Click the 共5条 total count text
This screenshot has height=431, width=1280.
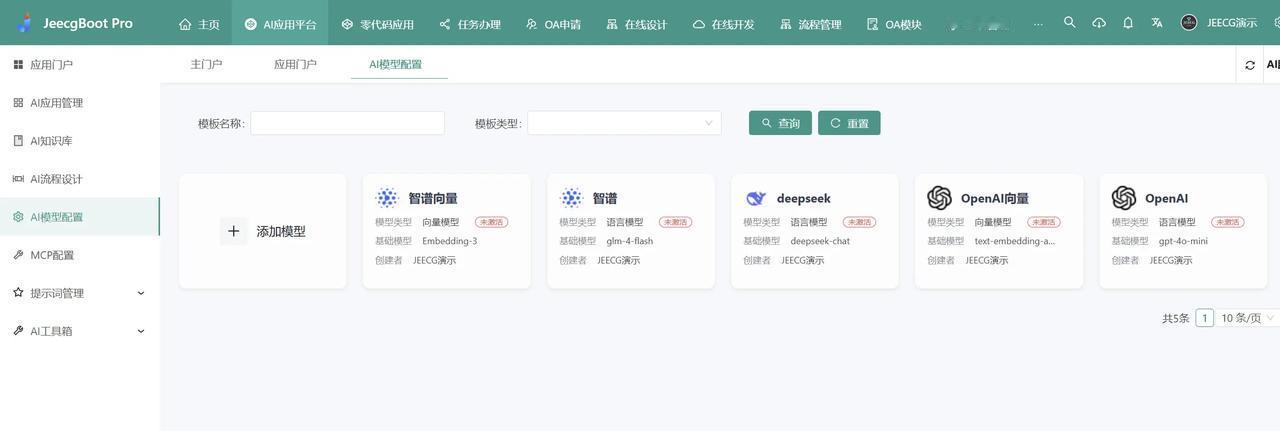pyautogui.click(x=1176, y=318)
